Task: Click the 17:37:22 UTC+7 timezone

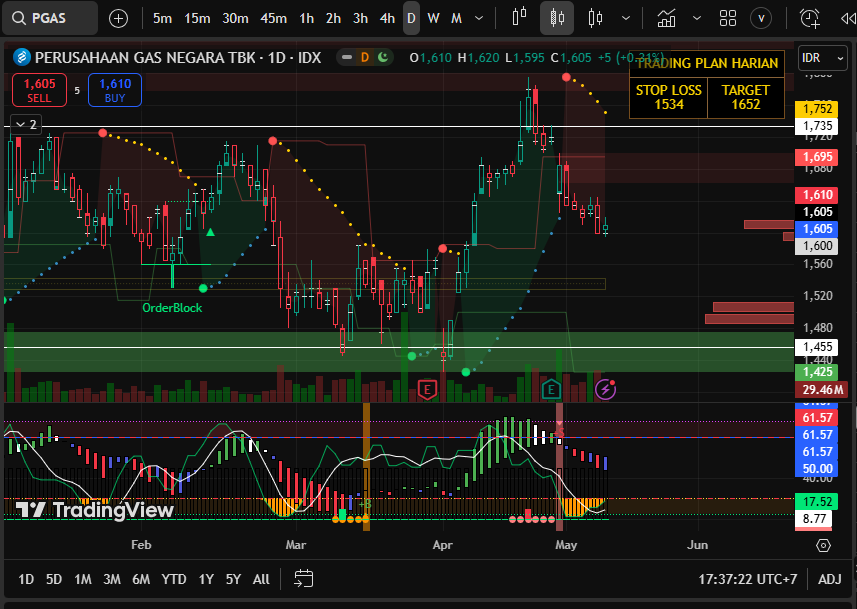Action: 748,579
